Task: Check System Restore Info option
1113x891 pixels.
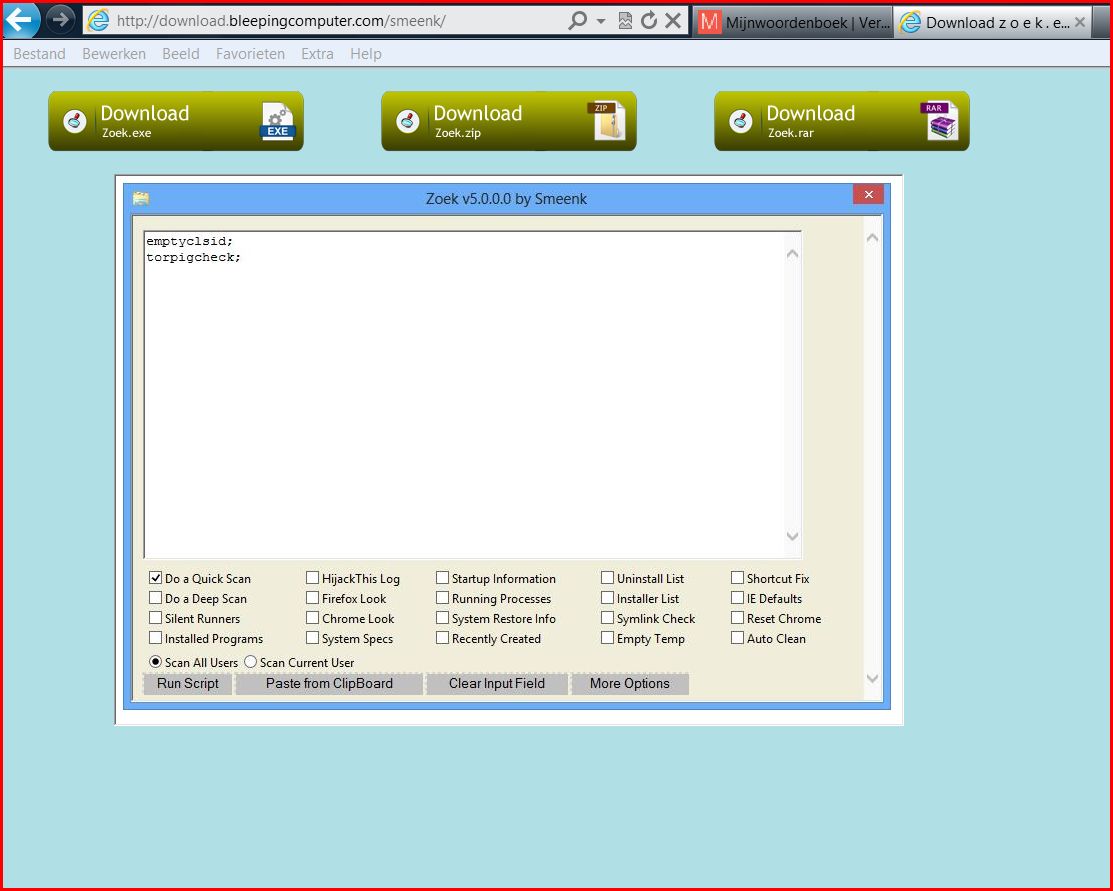Action: pyautogui.click(x=442, y=618)
